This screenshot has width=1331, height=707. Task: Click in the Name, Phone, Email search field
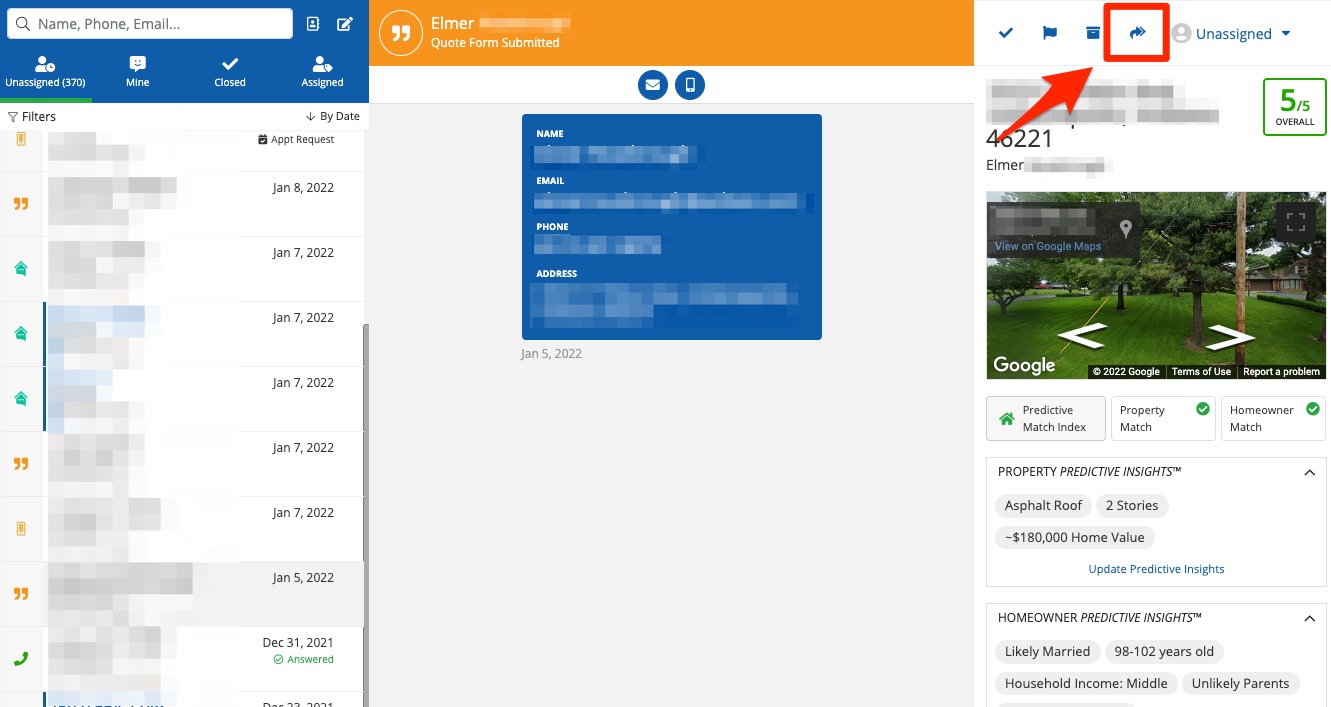tap(160, 24)
